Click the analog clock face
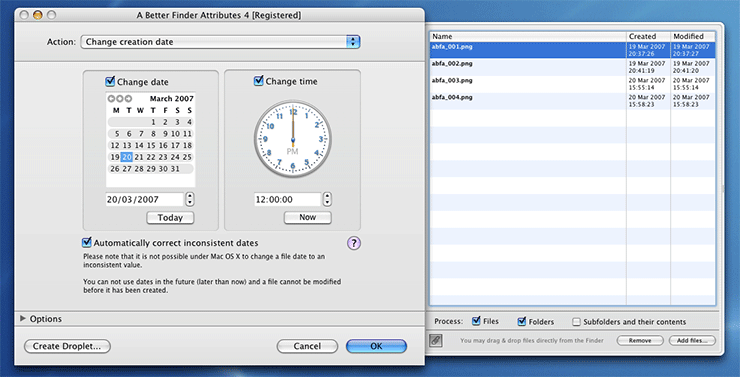The image size is (740, 377). [x=293, y=140]
